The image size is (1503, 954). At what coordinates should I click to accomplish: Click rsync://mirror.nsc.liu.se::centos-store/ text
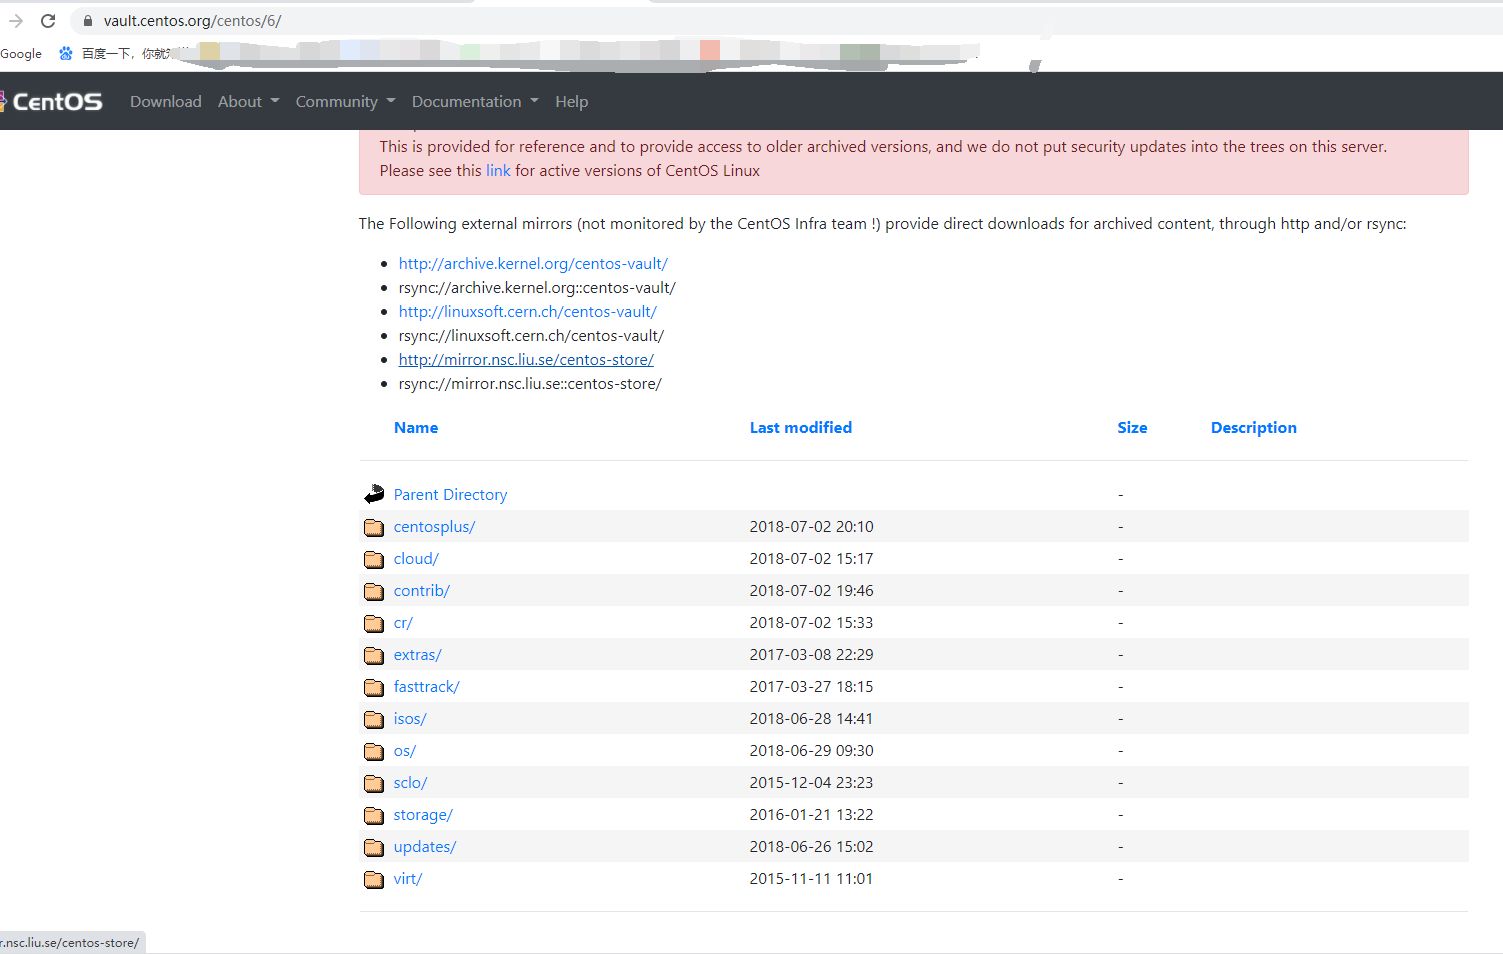coord(530,383)
